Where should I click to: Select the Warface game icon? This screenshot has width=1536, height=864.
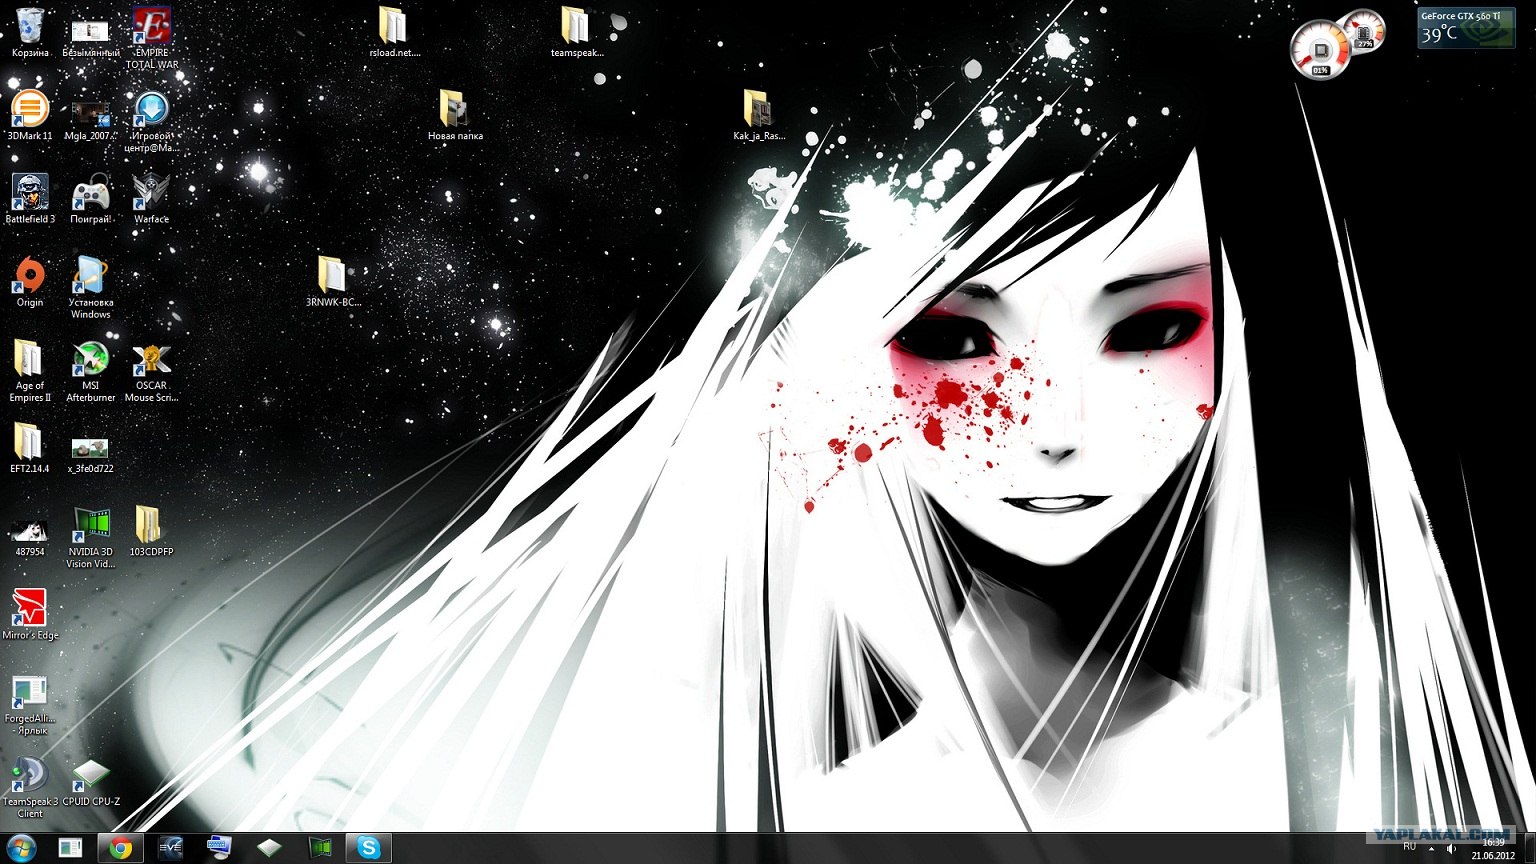(151, 193)
